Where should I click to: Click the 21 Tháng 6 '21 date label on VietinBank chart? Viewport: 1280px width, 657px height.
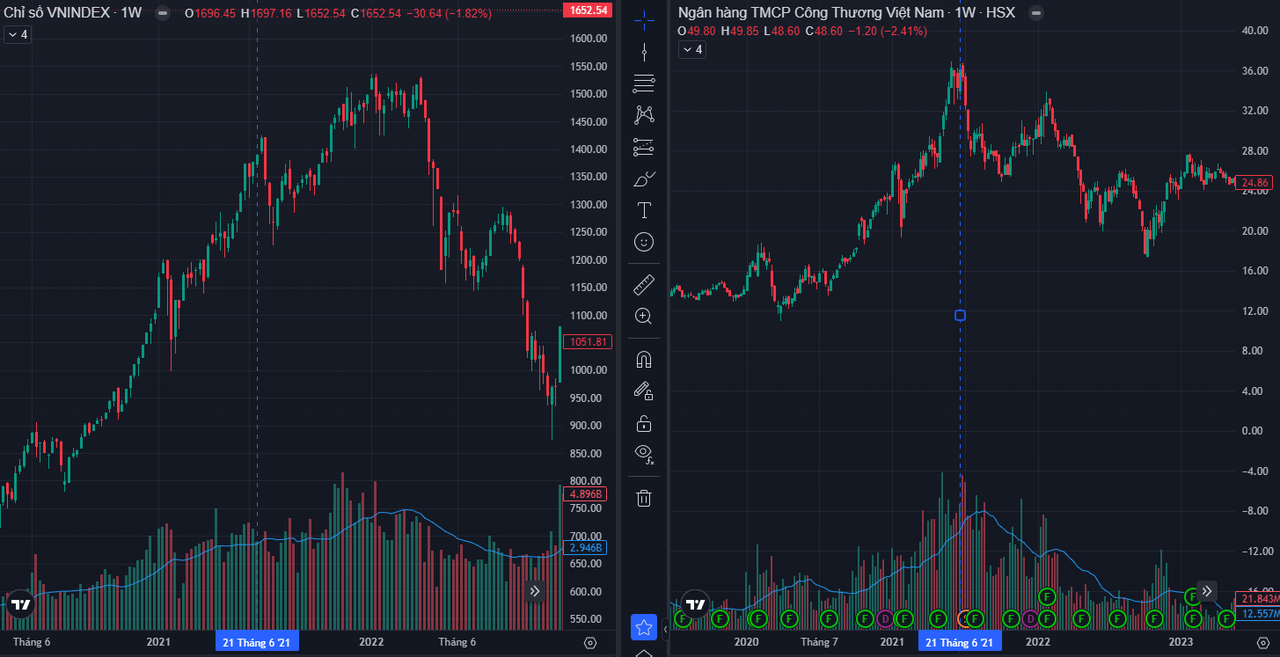960,642
